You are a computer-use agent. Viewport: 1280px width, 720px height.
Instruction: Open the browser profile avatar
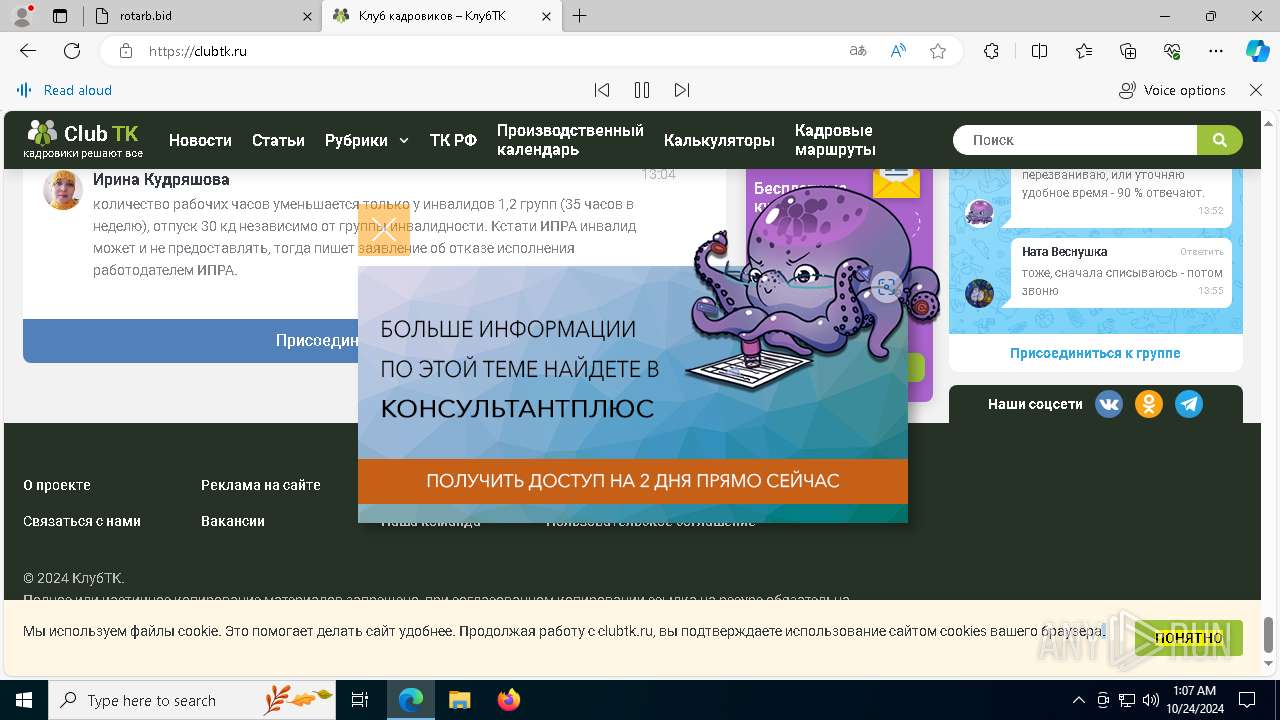(22, 16)
